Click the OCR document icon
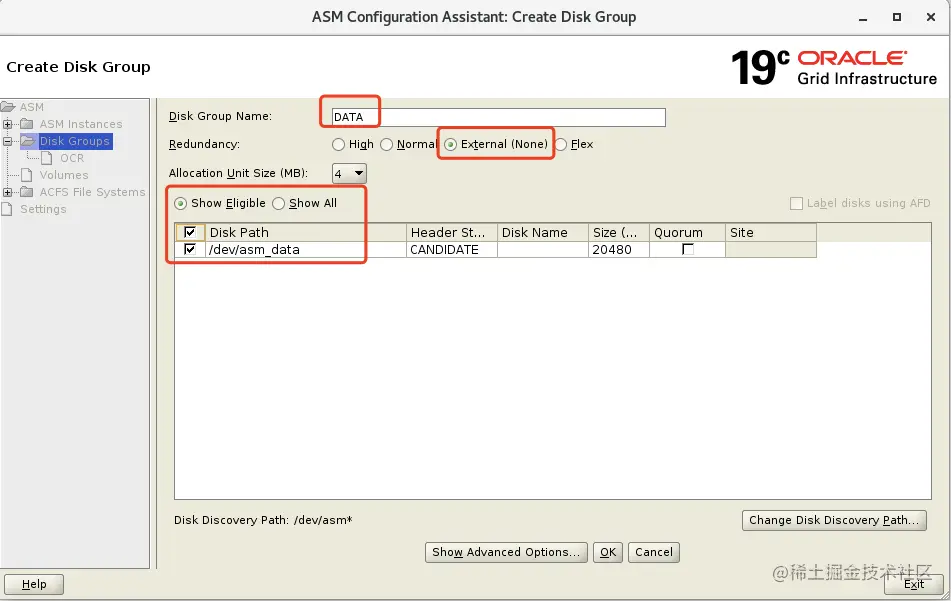Screen dimensions: 951x601 tap(47, 158)
